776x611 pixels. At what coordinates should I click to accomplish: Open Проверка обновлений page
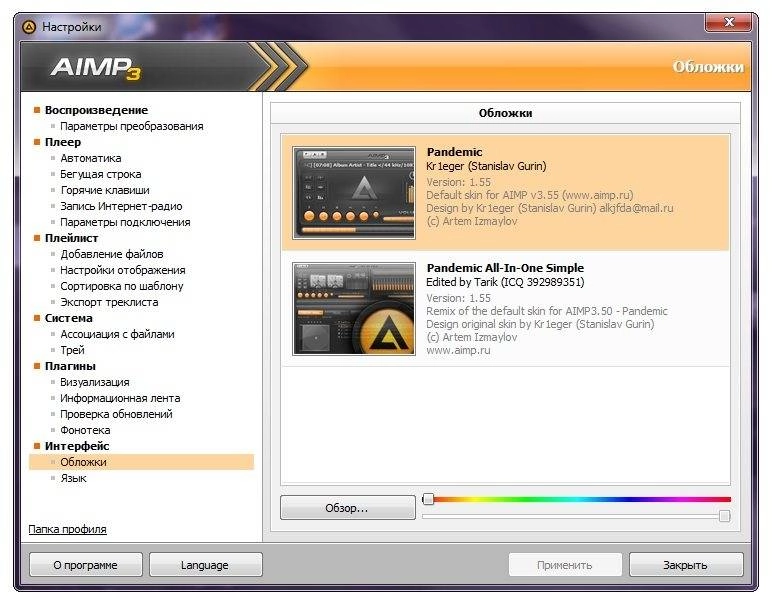click(116, 414)
